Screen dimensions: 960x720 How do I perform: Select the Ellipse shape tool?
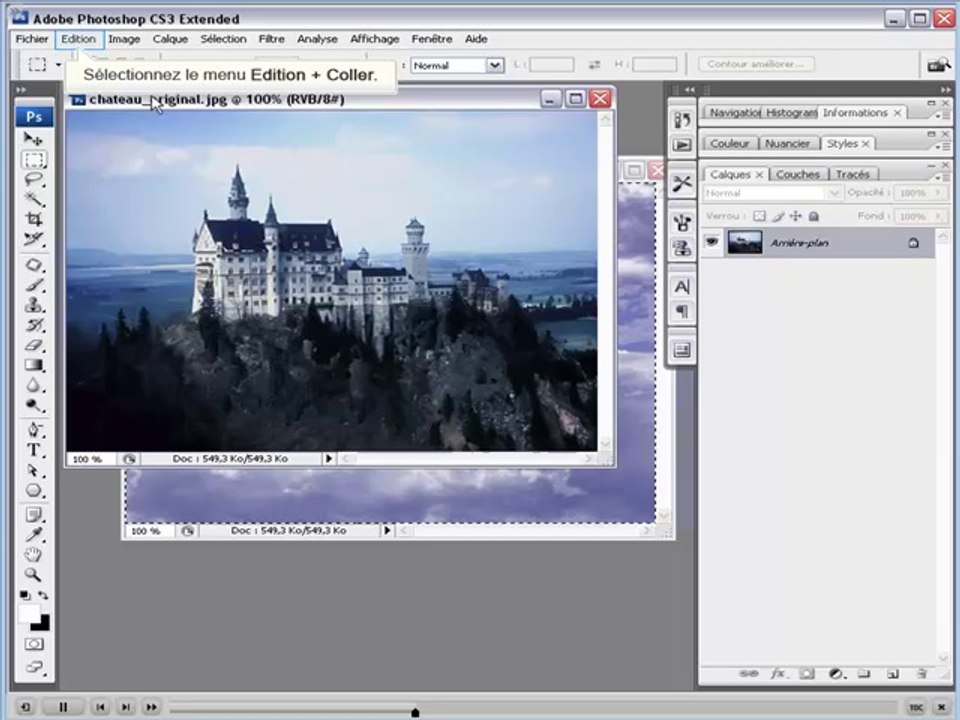[34, 490]
